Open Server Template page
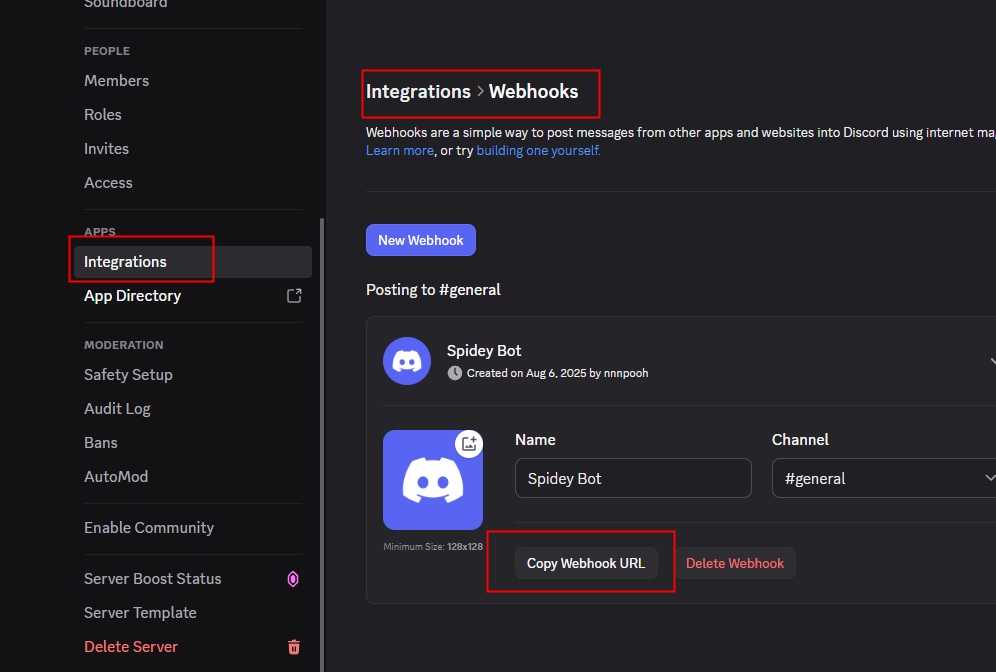This screenshot has width=996, height=672. coord(140,612)
